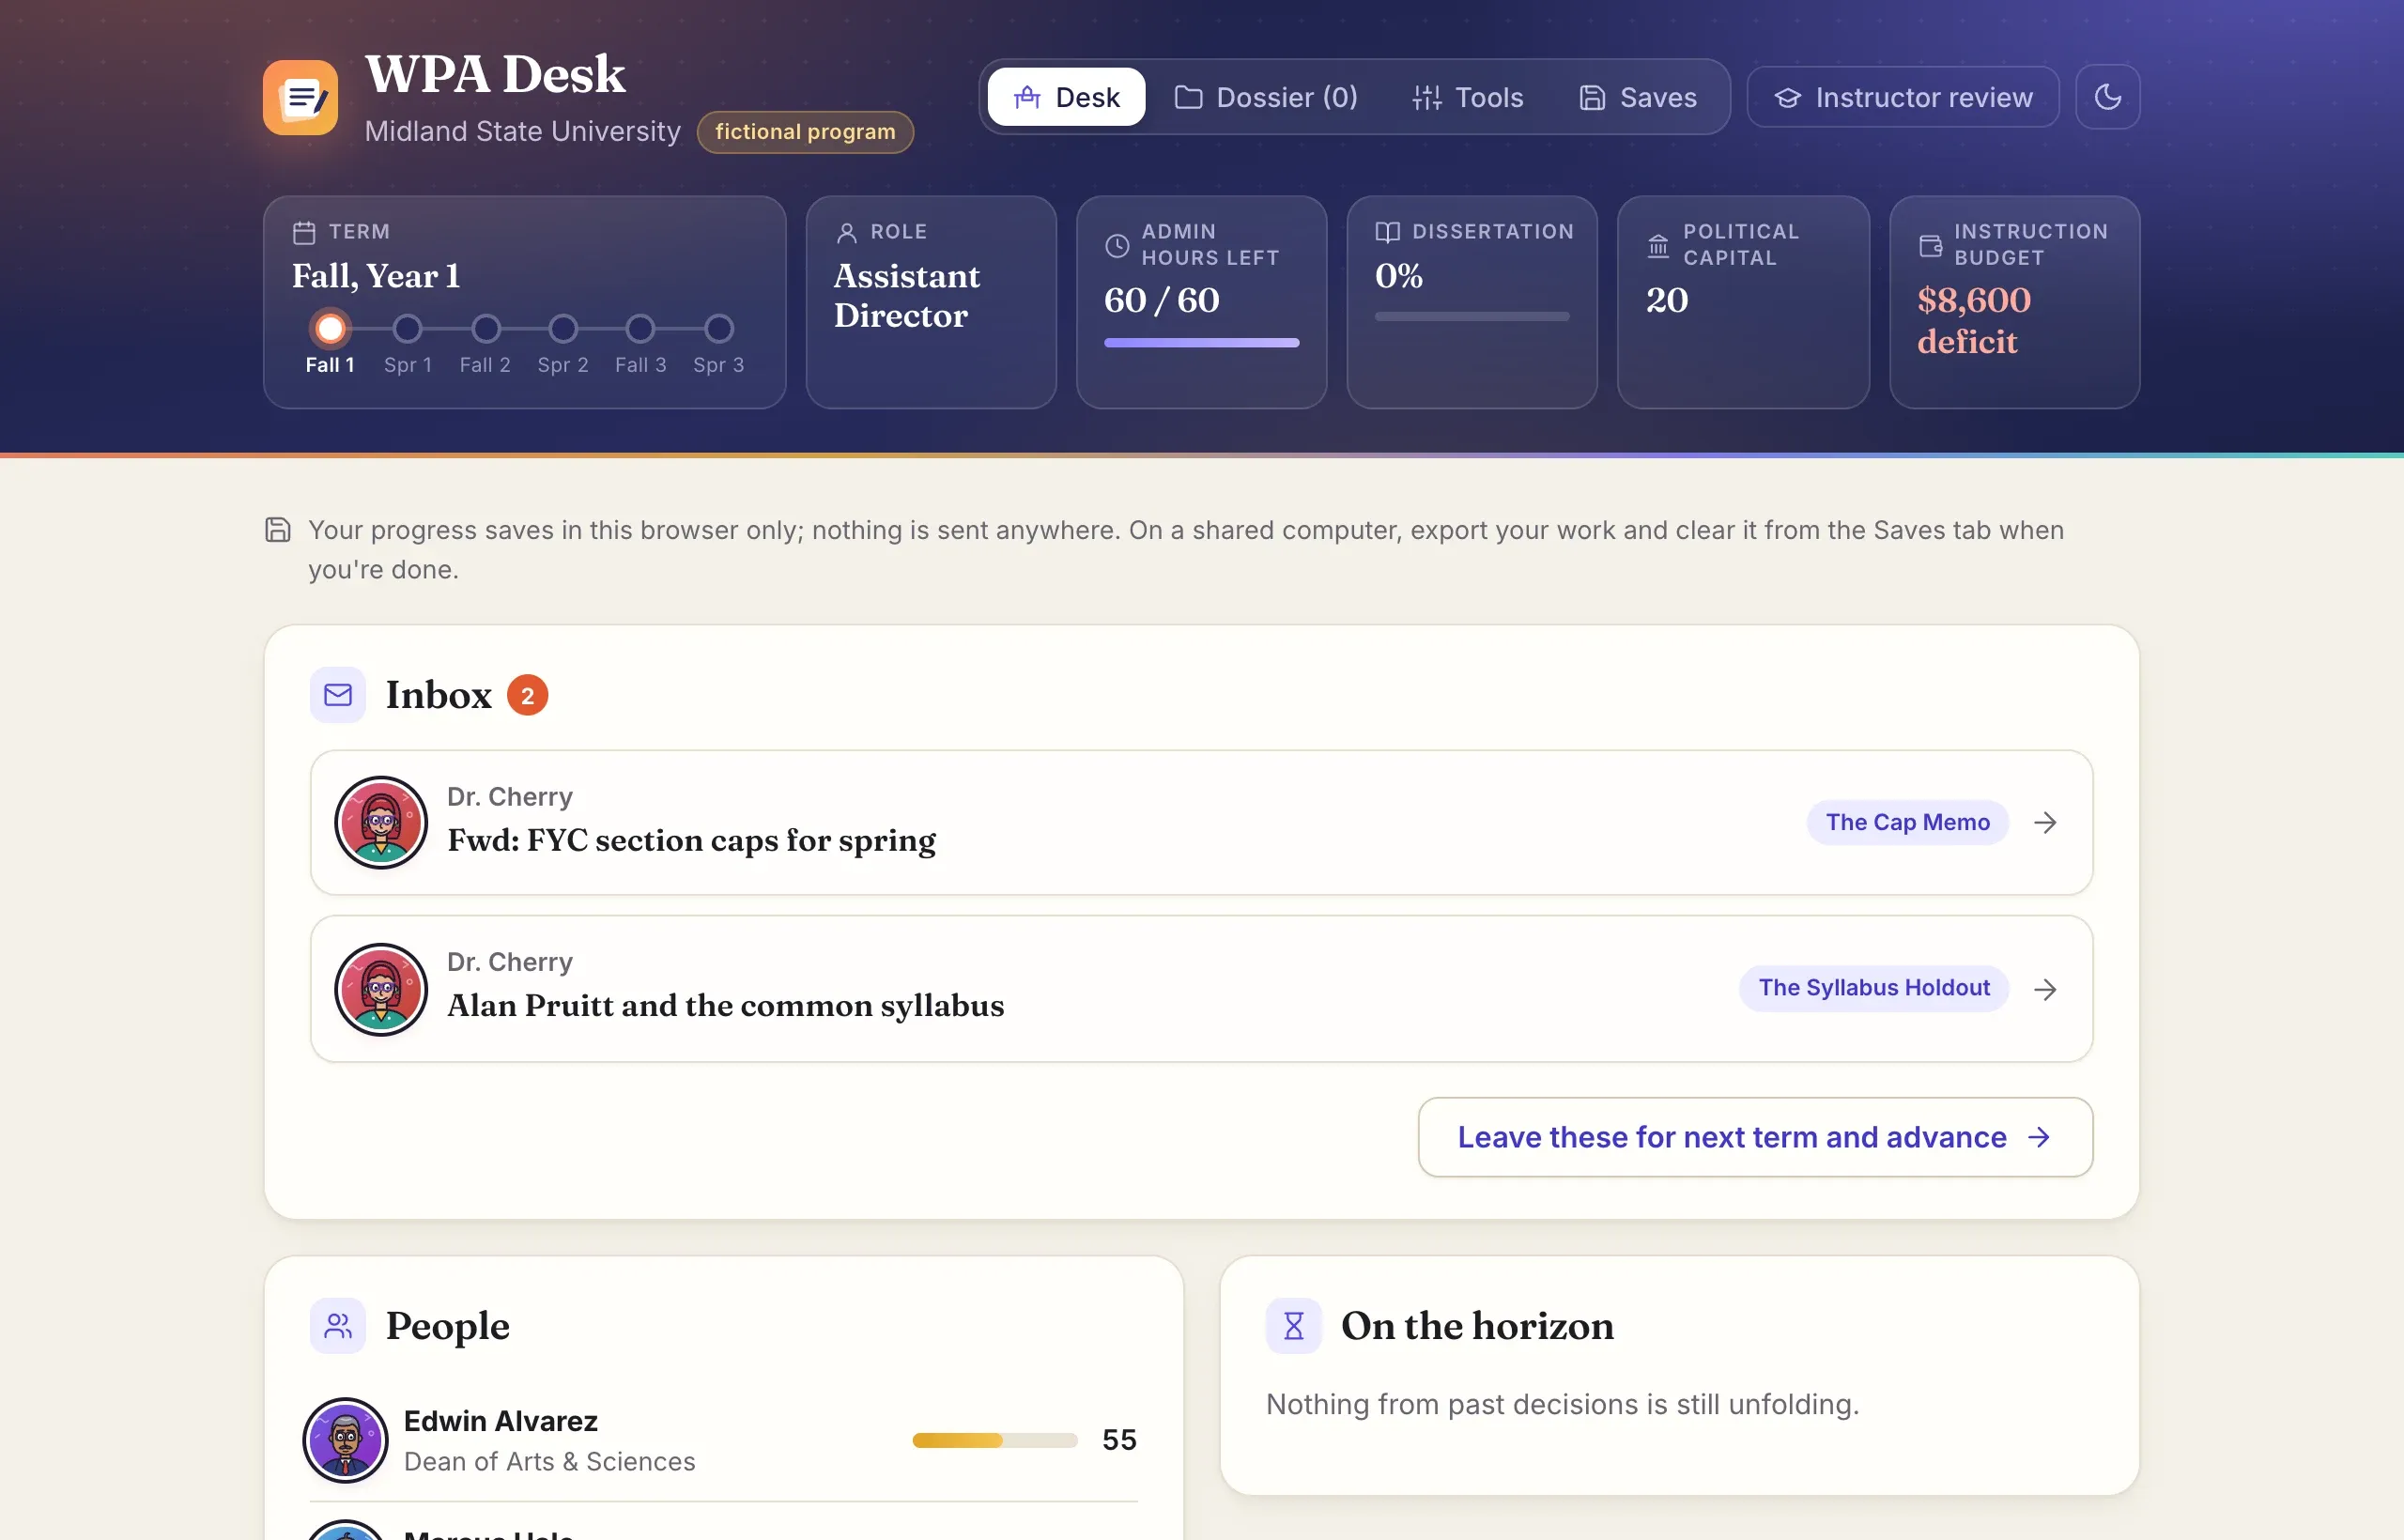Viewport: 2404px width, 1540px height.
Task: Click the $8,600 deficit budget value
Action: tap(1974, 320)
